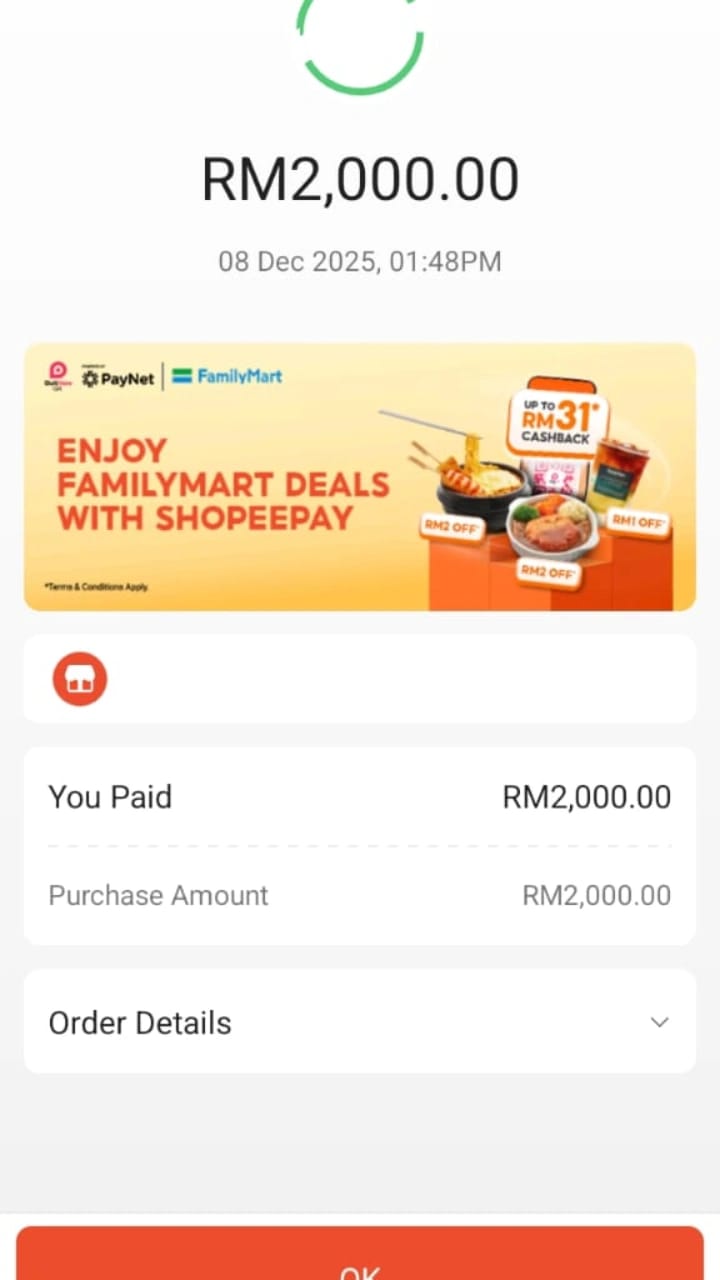Select the You Paid RM2,000.00 value

586,797
